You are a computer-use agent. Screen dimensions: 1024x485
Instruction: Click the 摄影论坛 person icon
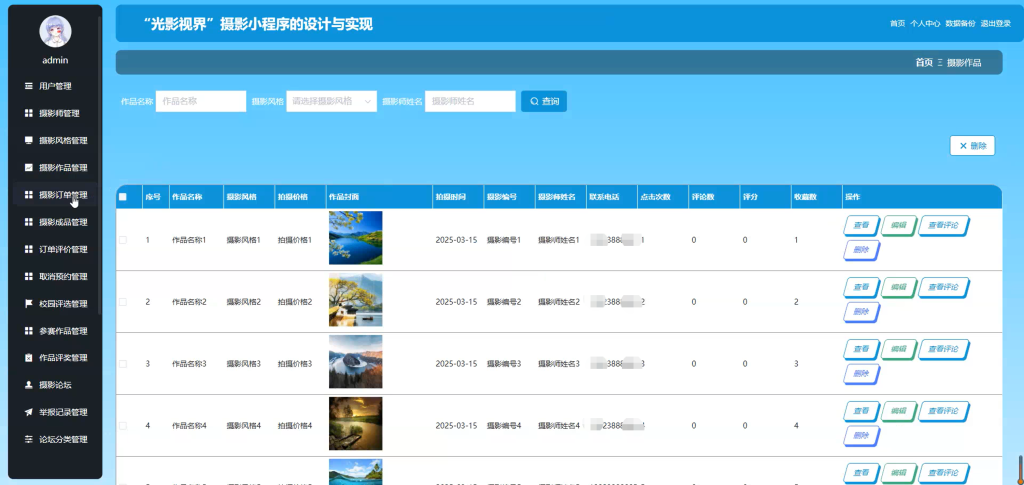pos(28,385)
